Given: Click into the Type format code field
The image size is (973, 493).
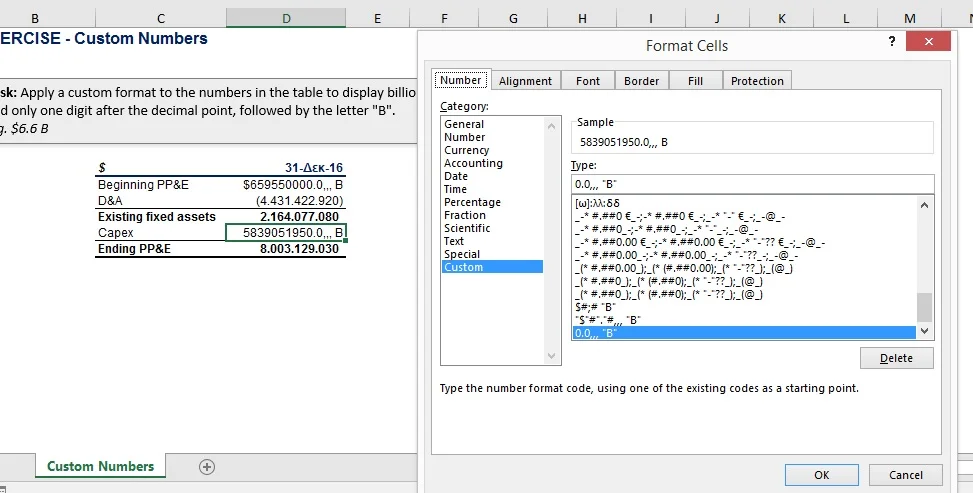Looking at the screenshot, I should click(x=750, y=184).
